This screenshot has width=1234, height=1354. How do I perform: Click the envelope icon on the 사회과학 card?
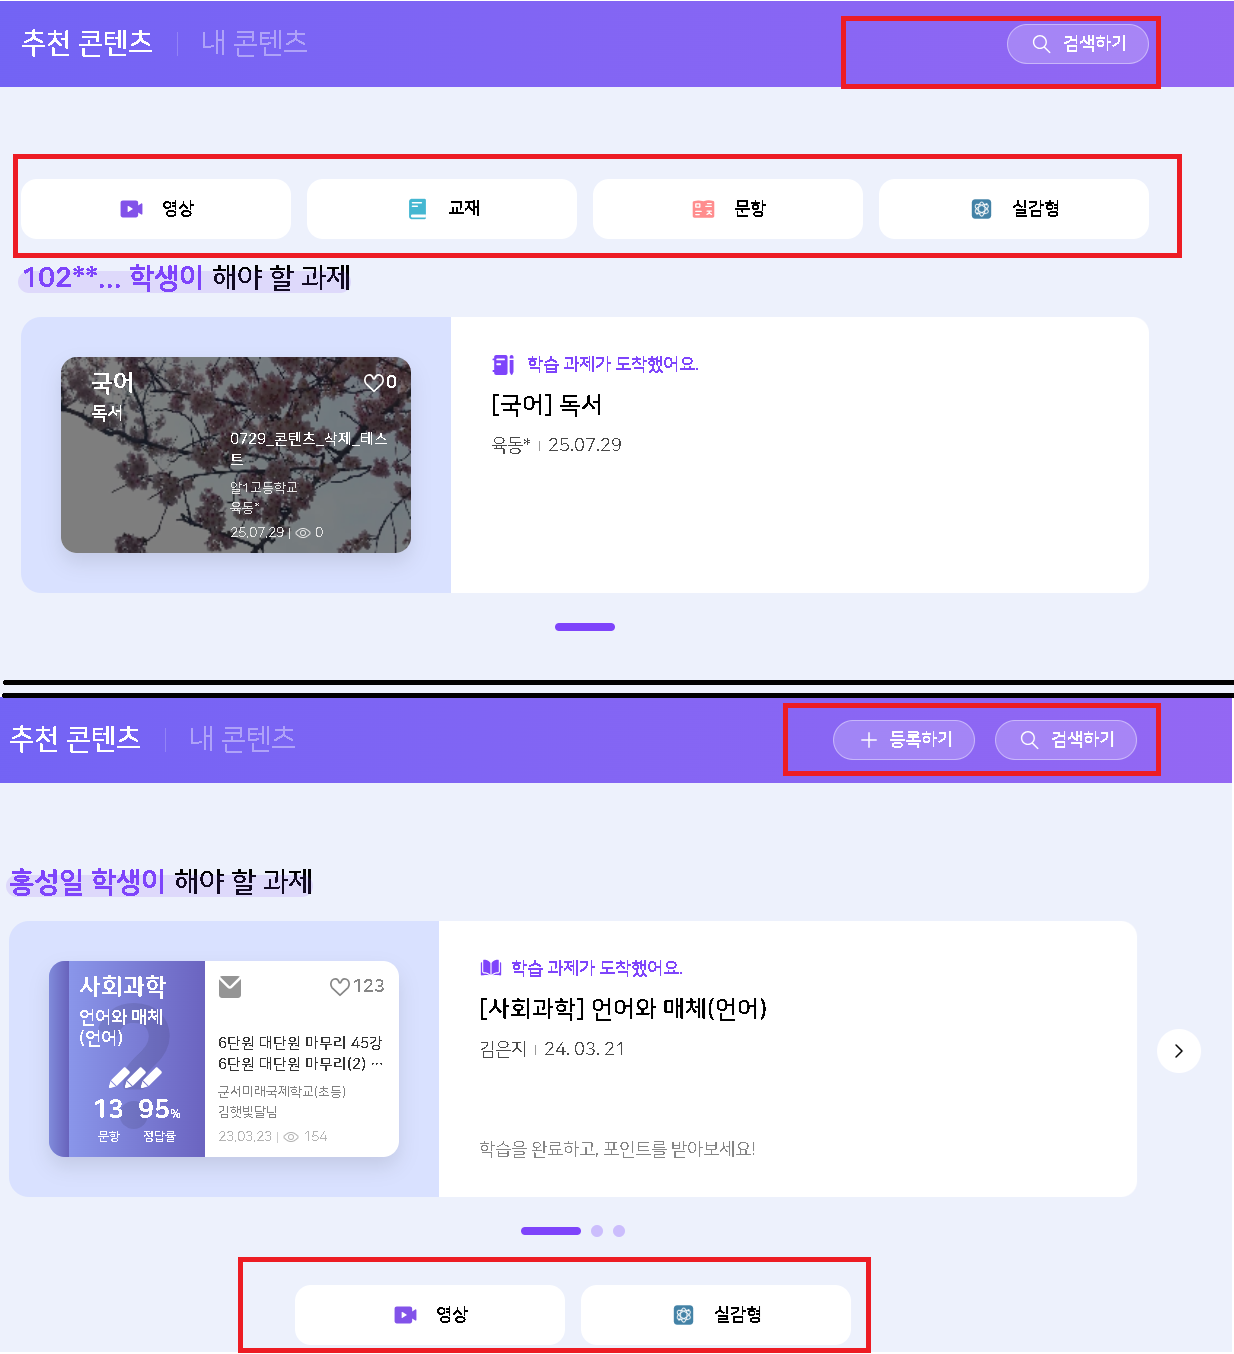pos(230,987)
